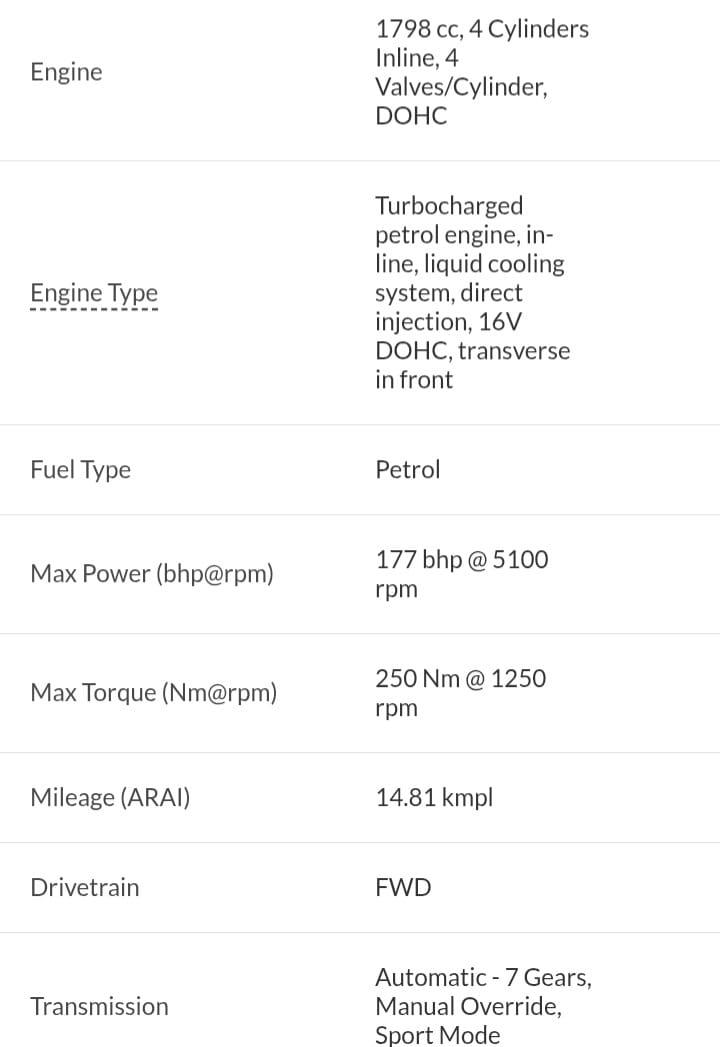Click the Manual Override transmission text
The width and height of the screenshot is (720, 1047).
[x=468, y=1006]
